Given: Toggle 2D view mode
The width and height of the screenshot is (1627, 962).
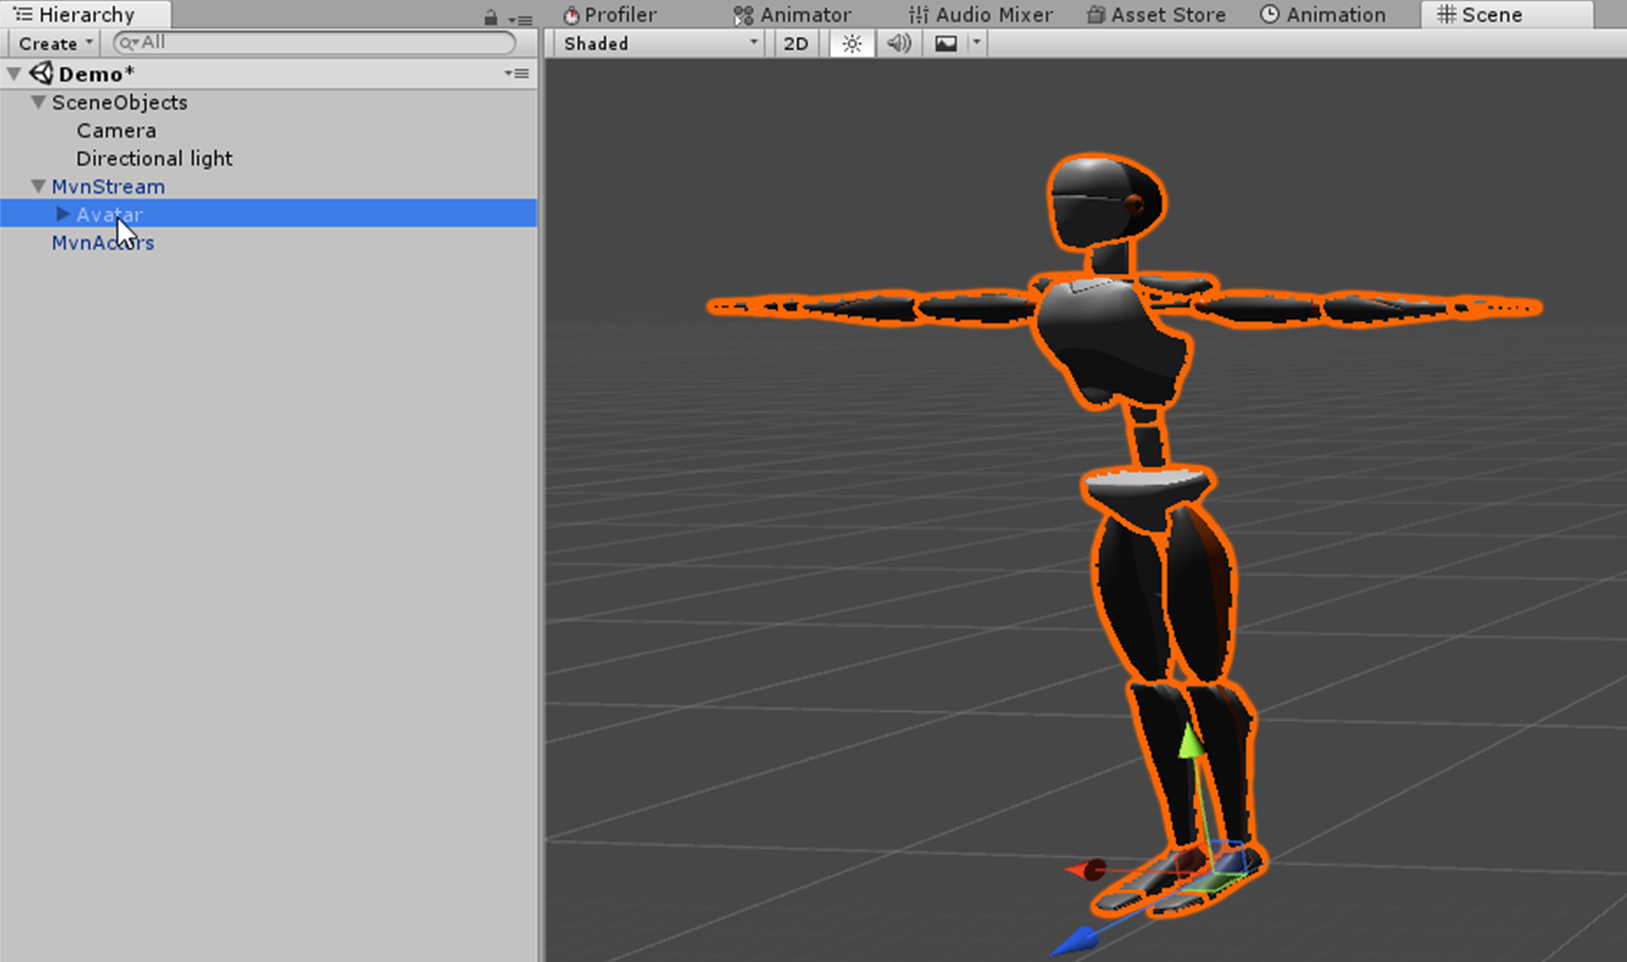Looking at the screenshot, I should tap(796, 44).
